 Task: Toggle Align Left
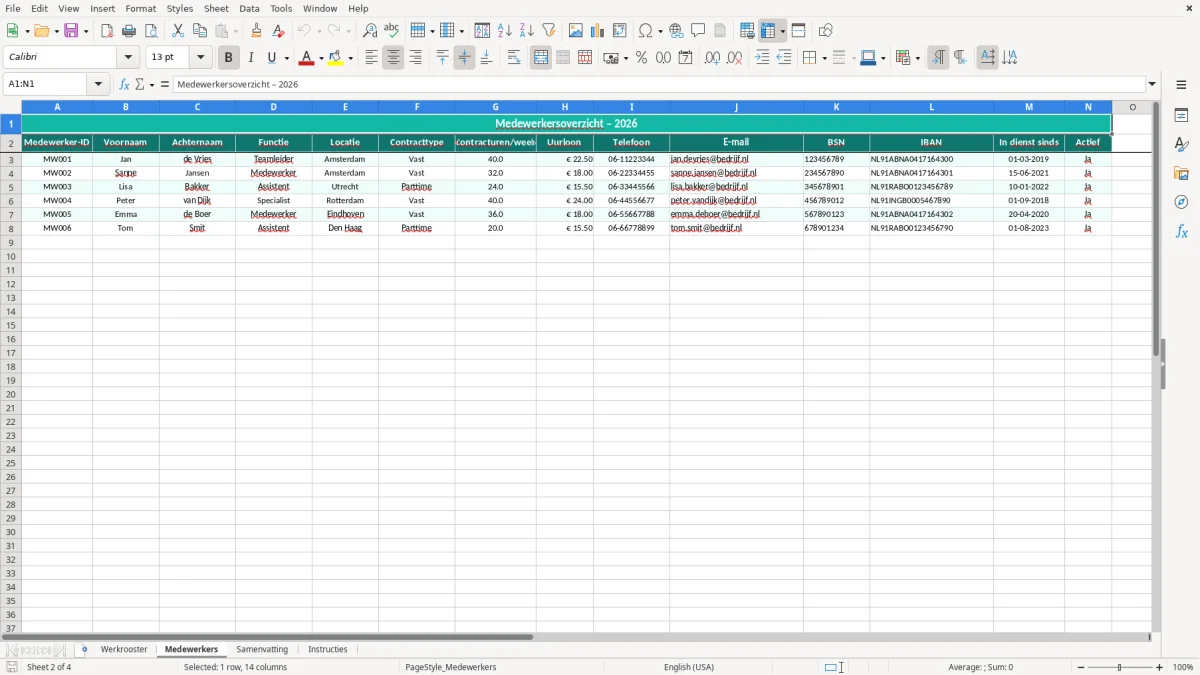371,58
